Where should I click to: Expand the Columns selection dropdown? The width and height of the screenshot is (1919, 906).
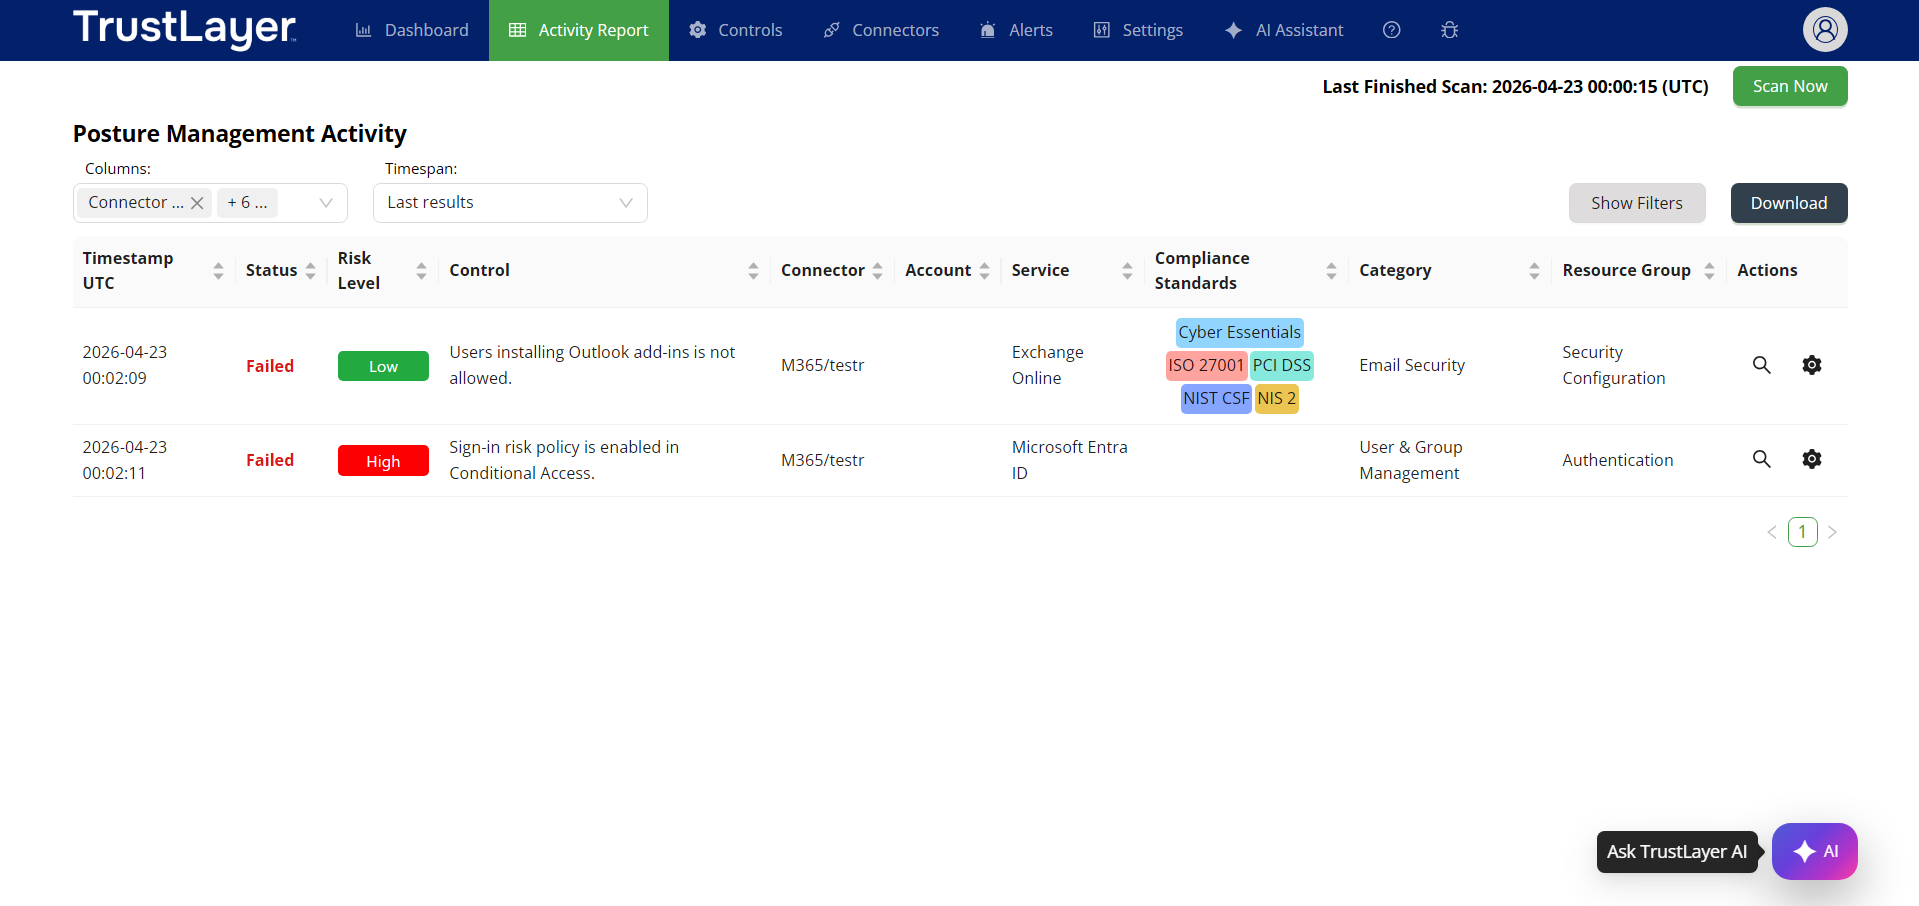(325, 203)
